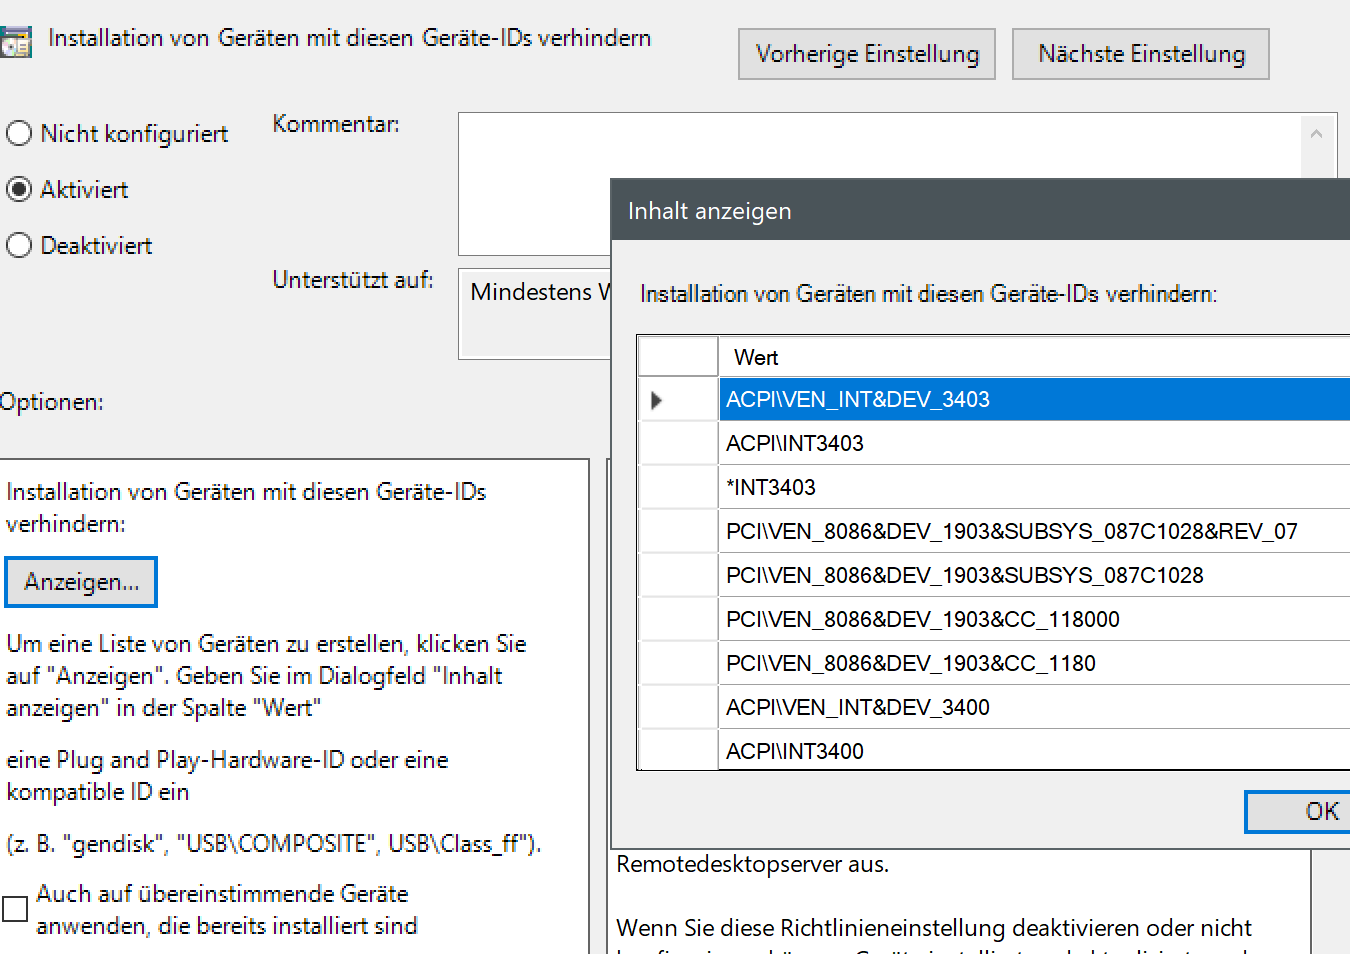The width and height of the screenshot is (1350, 954).
Task: Select row ending with SUBSYS_087C1028
Action: click(x=1034, y=575)
